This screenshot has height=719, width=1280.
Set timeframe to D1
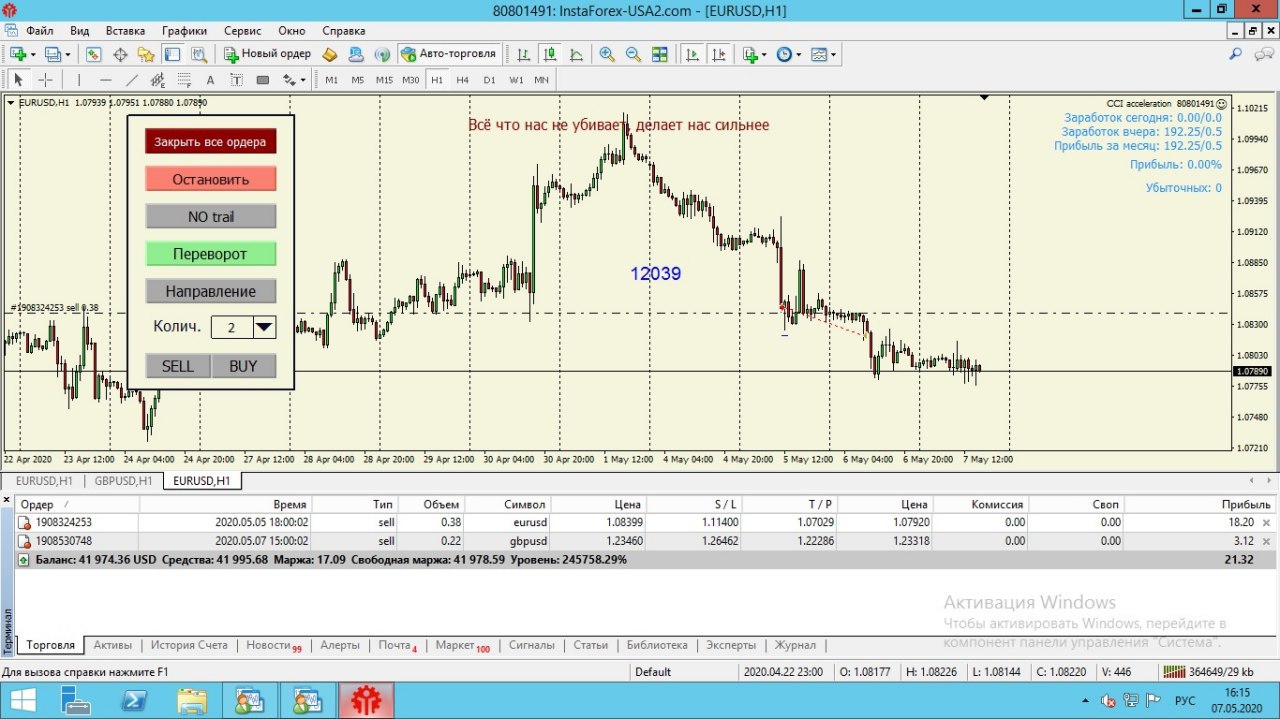[x=489, y=80]
